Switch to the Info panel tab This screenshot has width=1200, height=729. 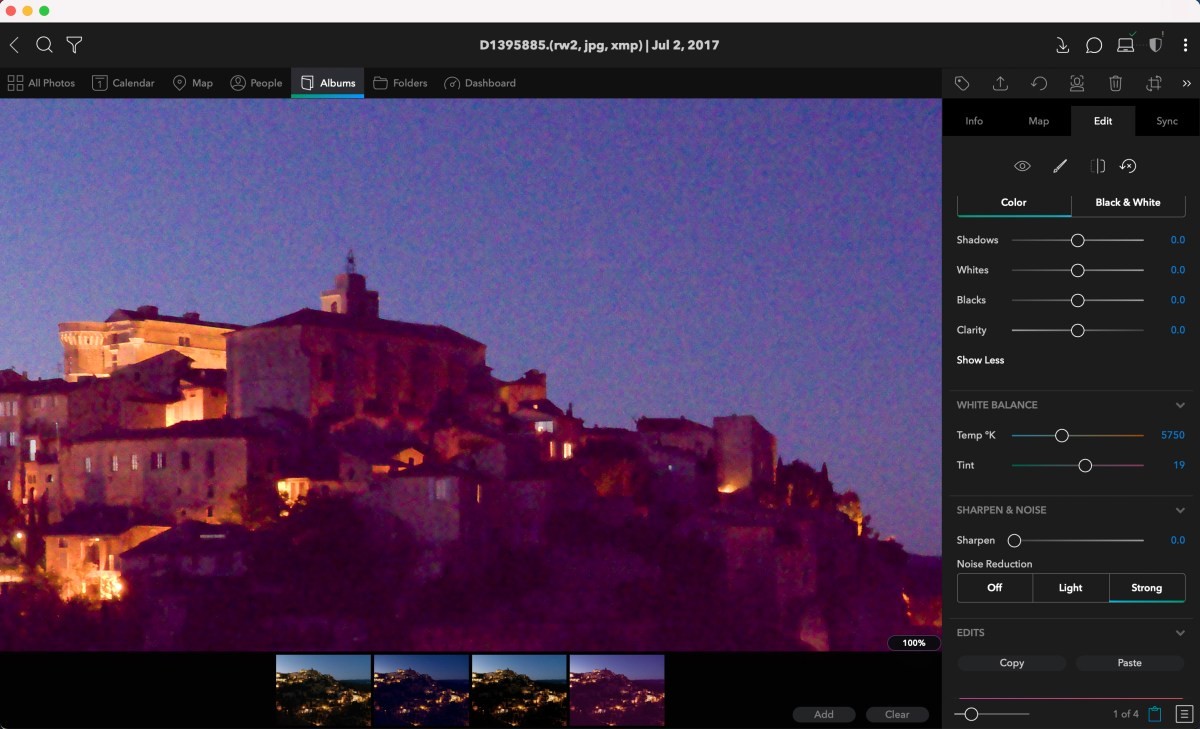tap(974, 121)
